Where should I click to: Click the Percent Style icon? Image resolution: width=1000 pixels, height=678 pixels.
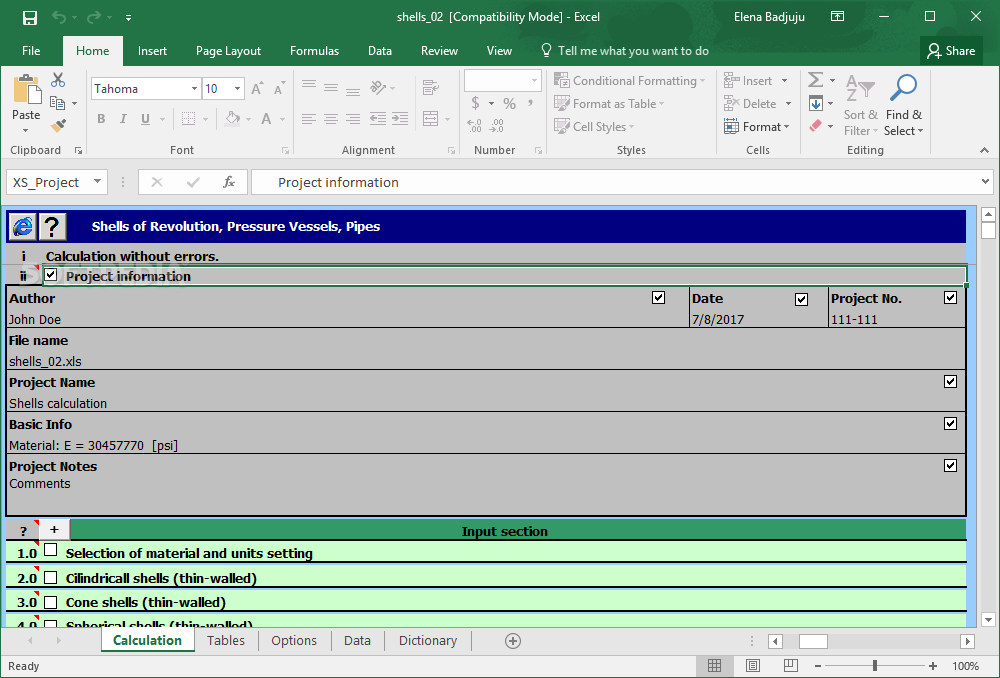pos(509,103)
